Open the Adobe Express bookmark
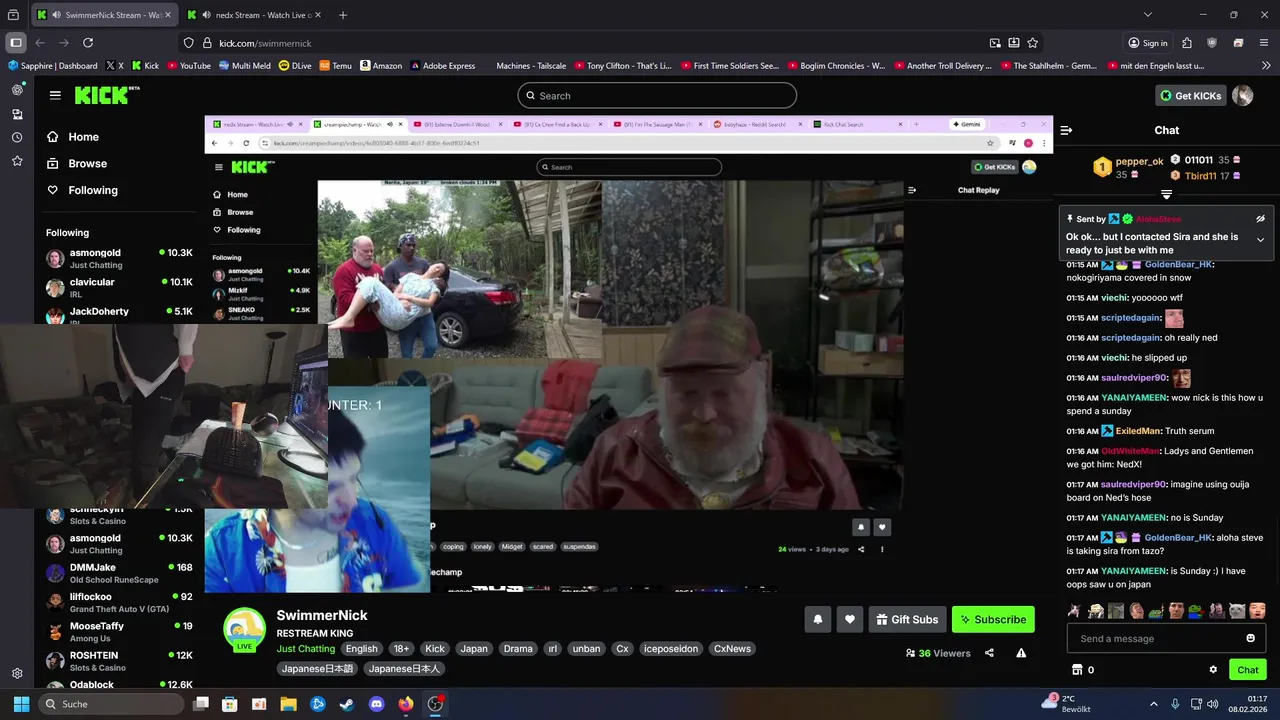 tap(442, 66)
